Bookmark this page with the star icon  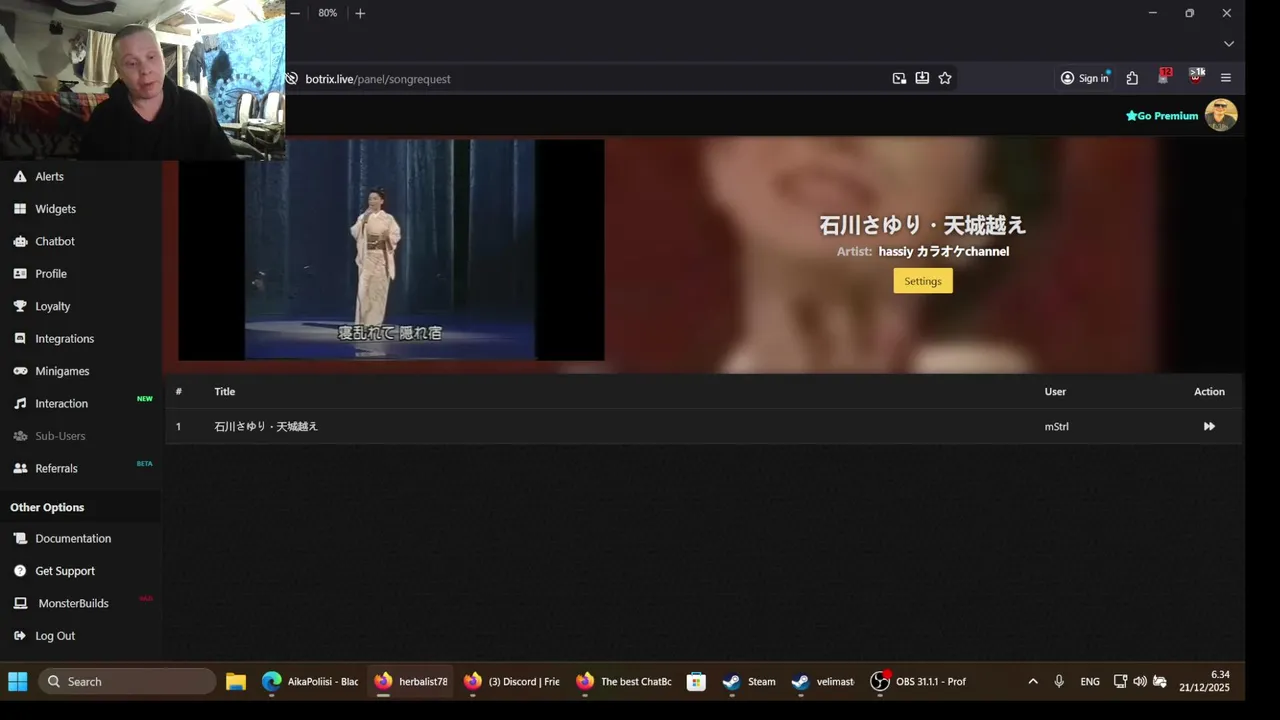coord(945,78)
